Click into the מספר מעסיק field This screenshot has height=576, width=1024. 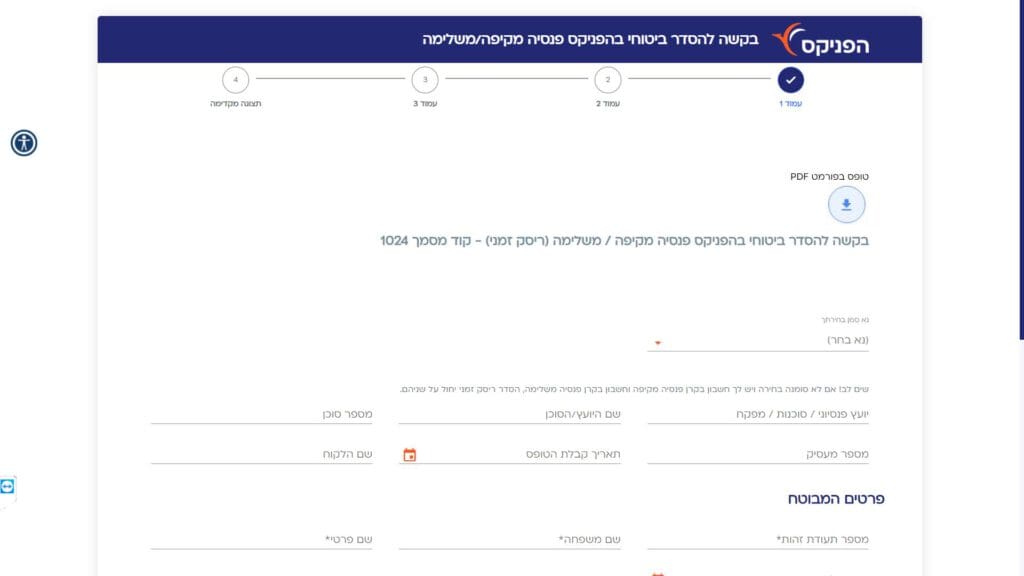point(758,455)
